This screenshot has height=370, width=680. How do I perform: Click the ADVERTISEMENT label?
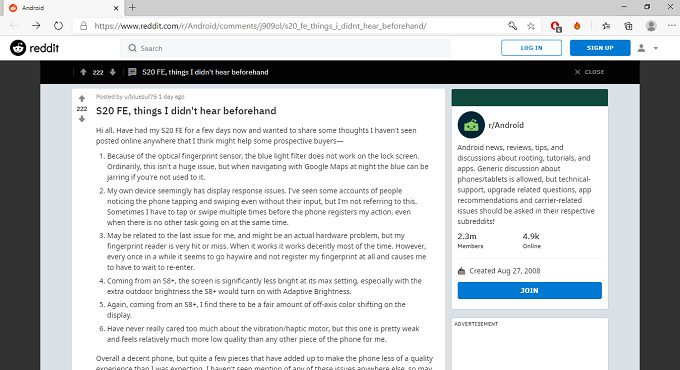[x=476, y=324]
